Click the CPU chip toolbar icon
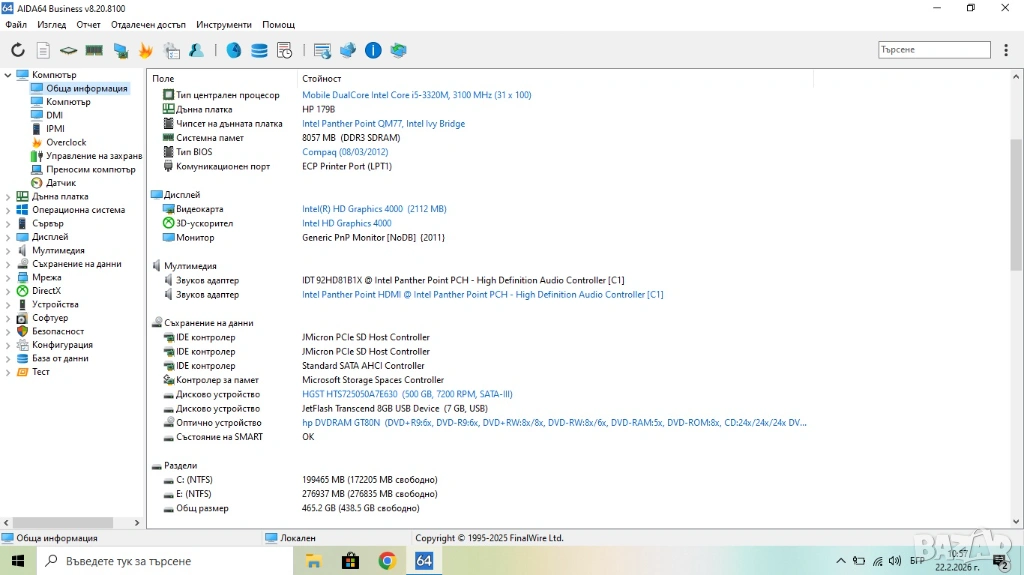1024x575 pixels. (68, 50)
